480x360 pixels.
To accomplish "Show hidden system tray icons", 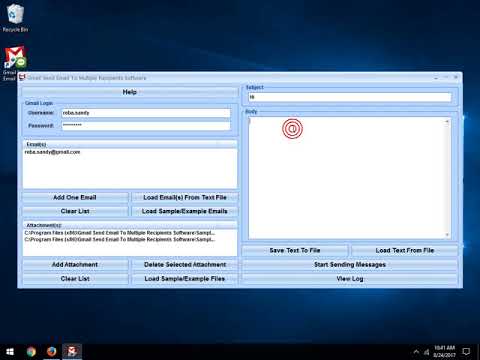I will tap(416, 352).
